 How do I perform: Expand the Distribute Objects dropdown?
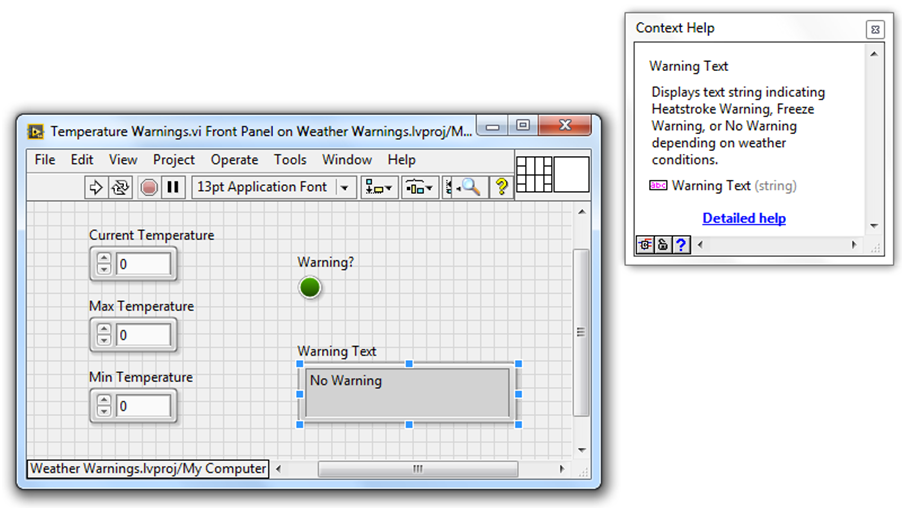click(x=419, y=187)
